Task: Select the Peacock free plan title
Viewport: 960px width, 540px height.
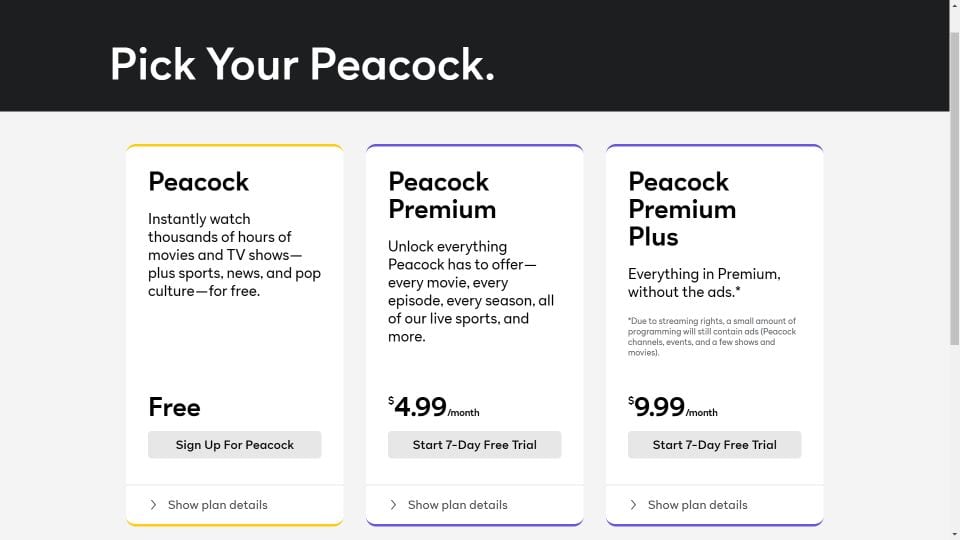Action: pyautogui.click(x=198, y=182)
